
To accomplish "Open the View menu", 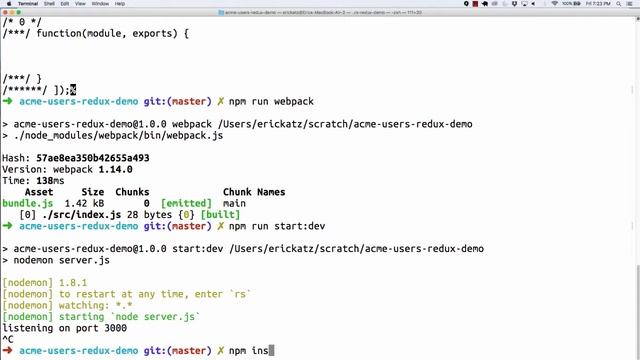I will coord(80,4).
